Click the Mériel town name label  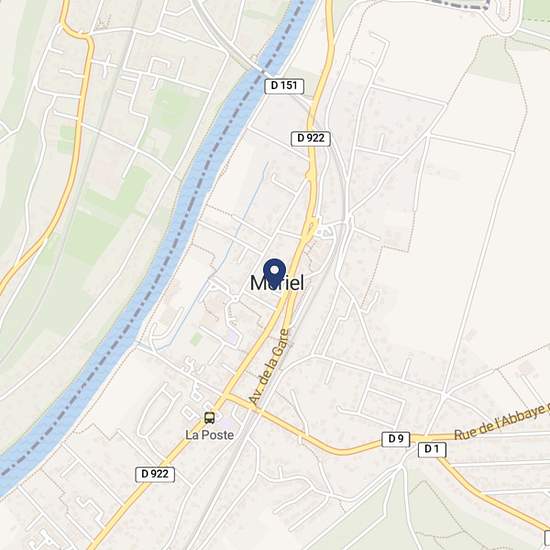click(277, 283)
